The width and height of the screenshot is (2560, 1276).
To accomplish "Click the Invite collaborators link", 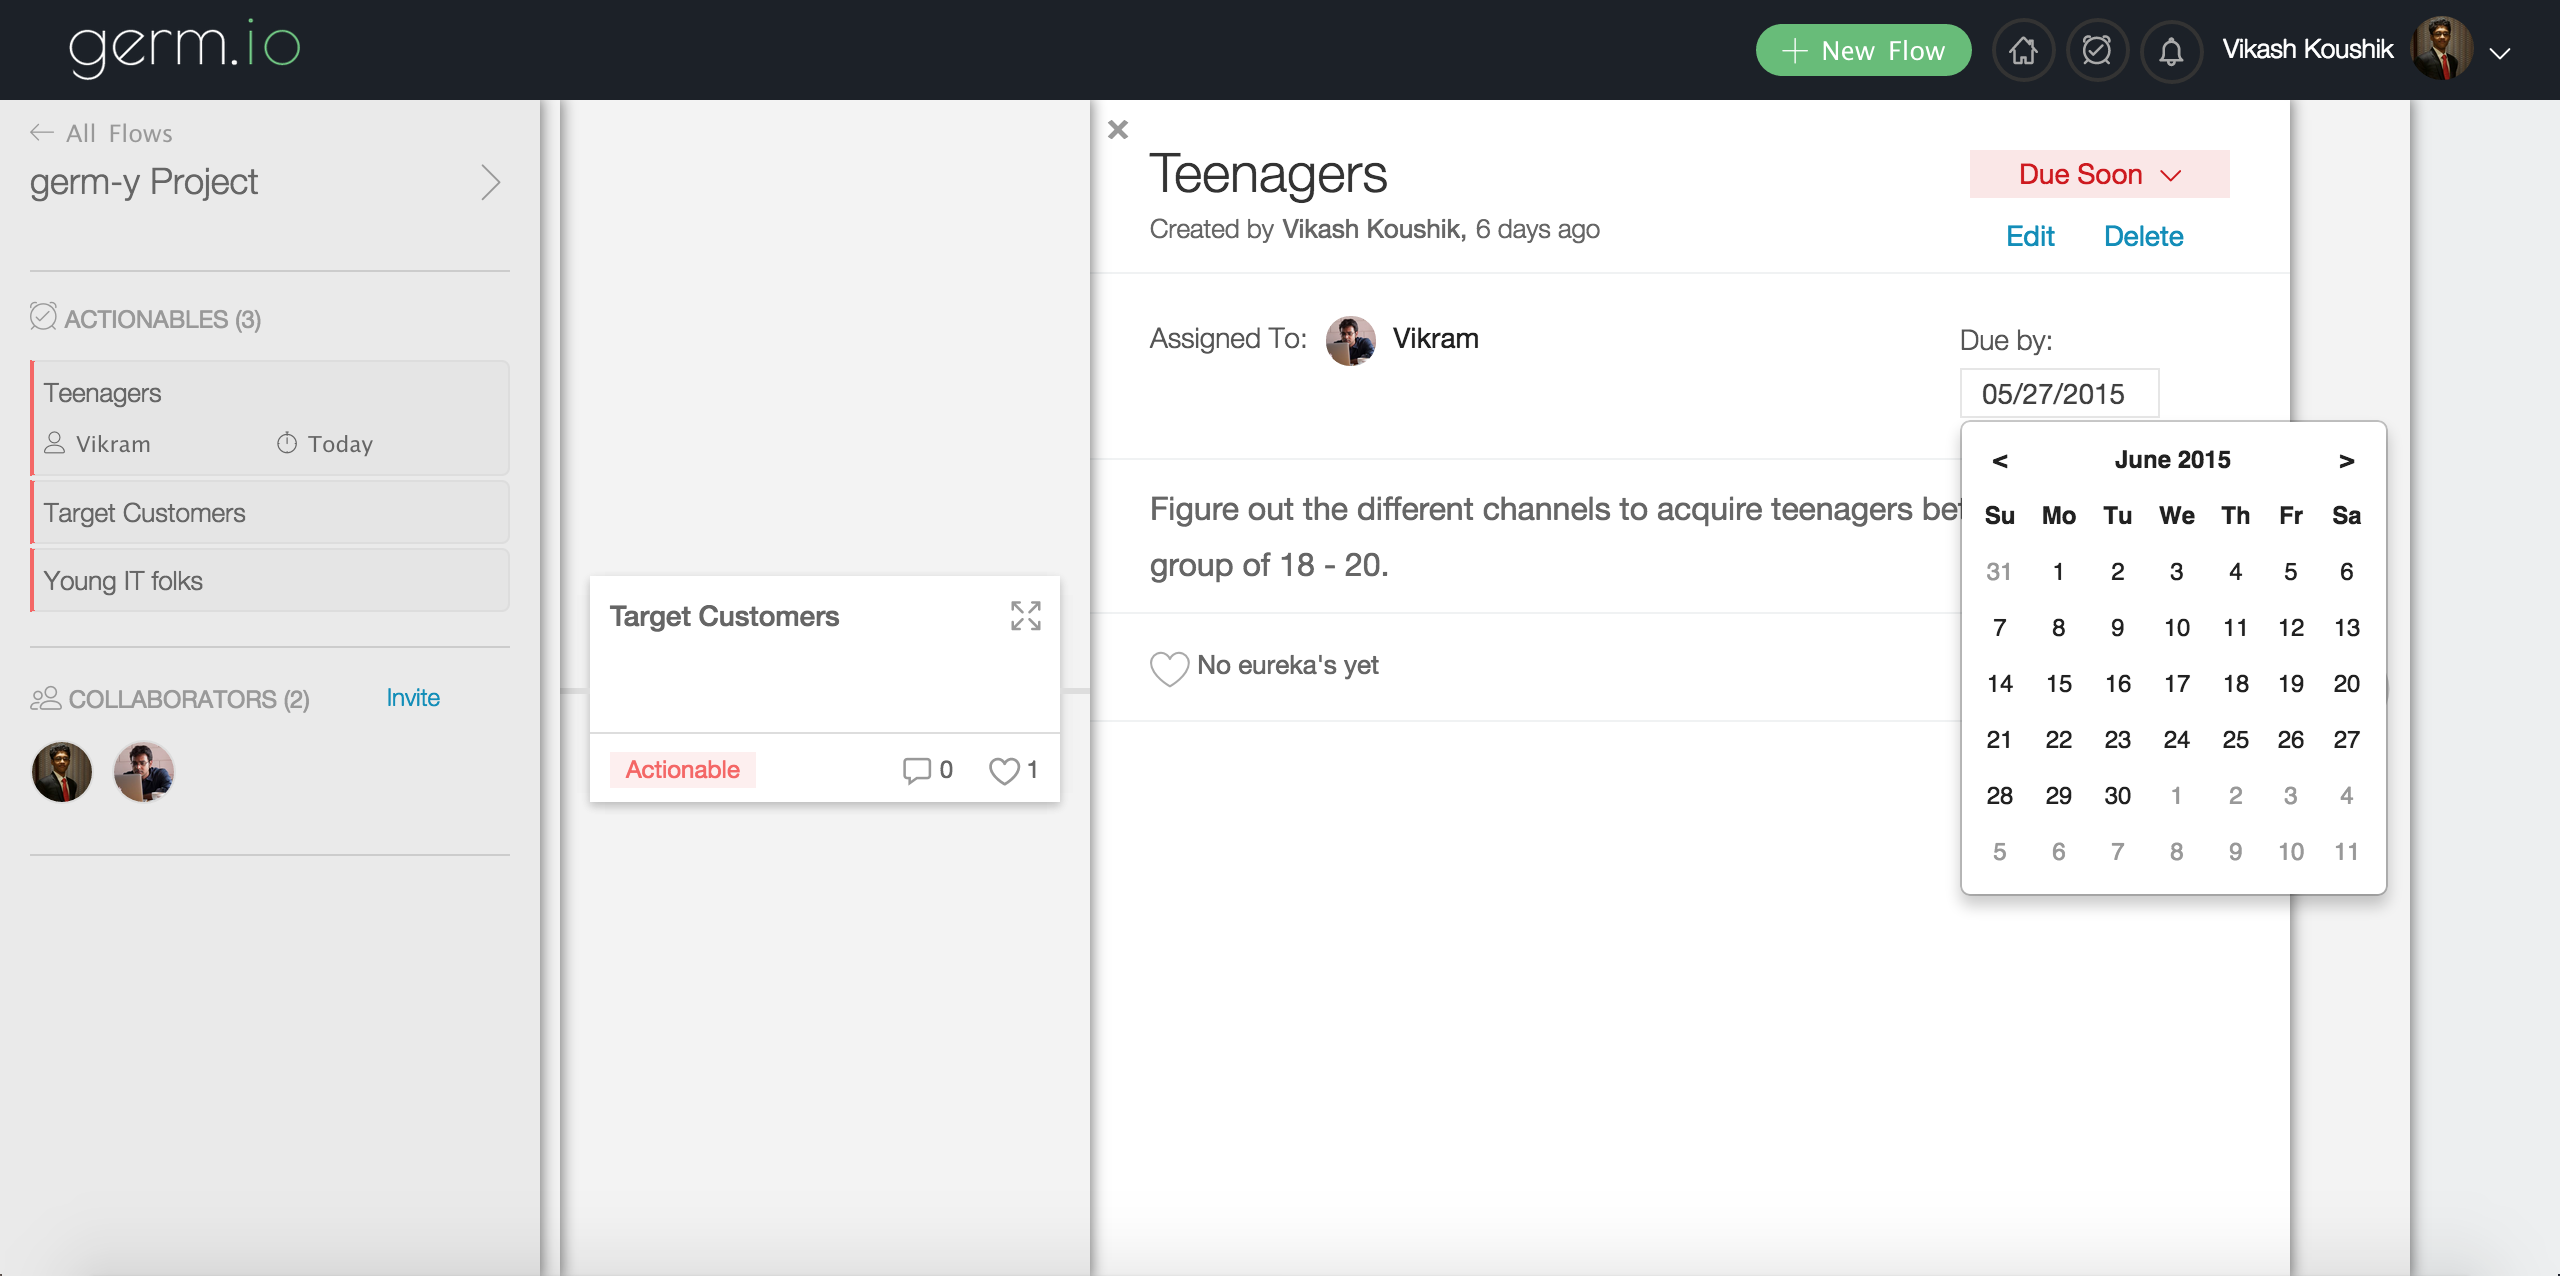I will (412, 698).
